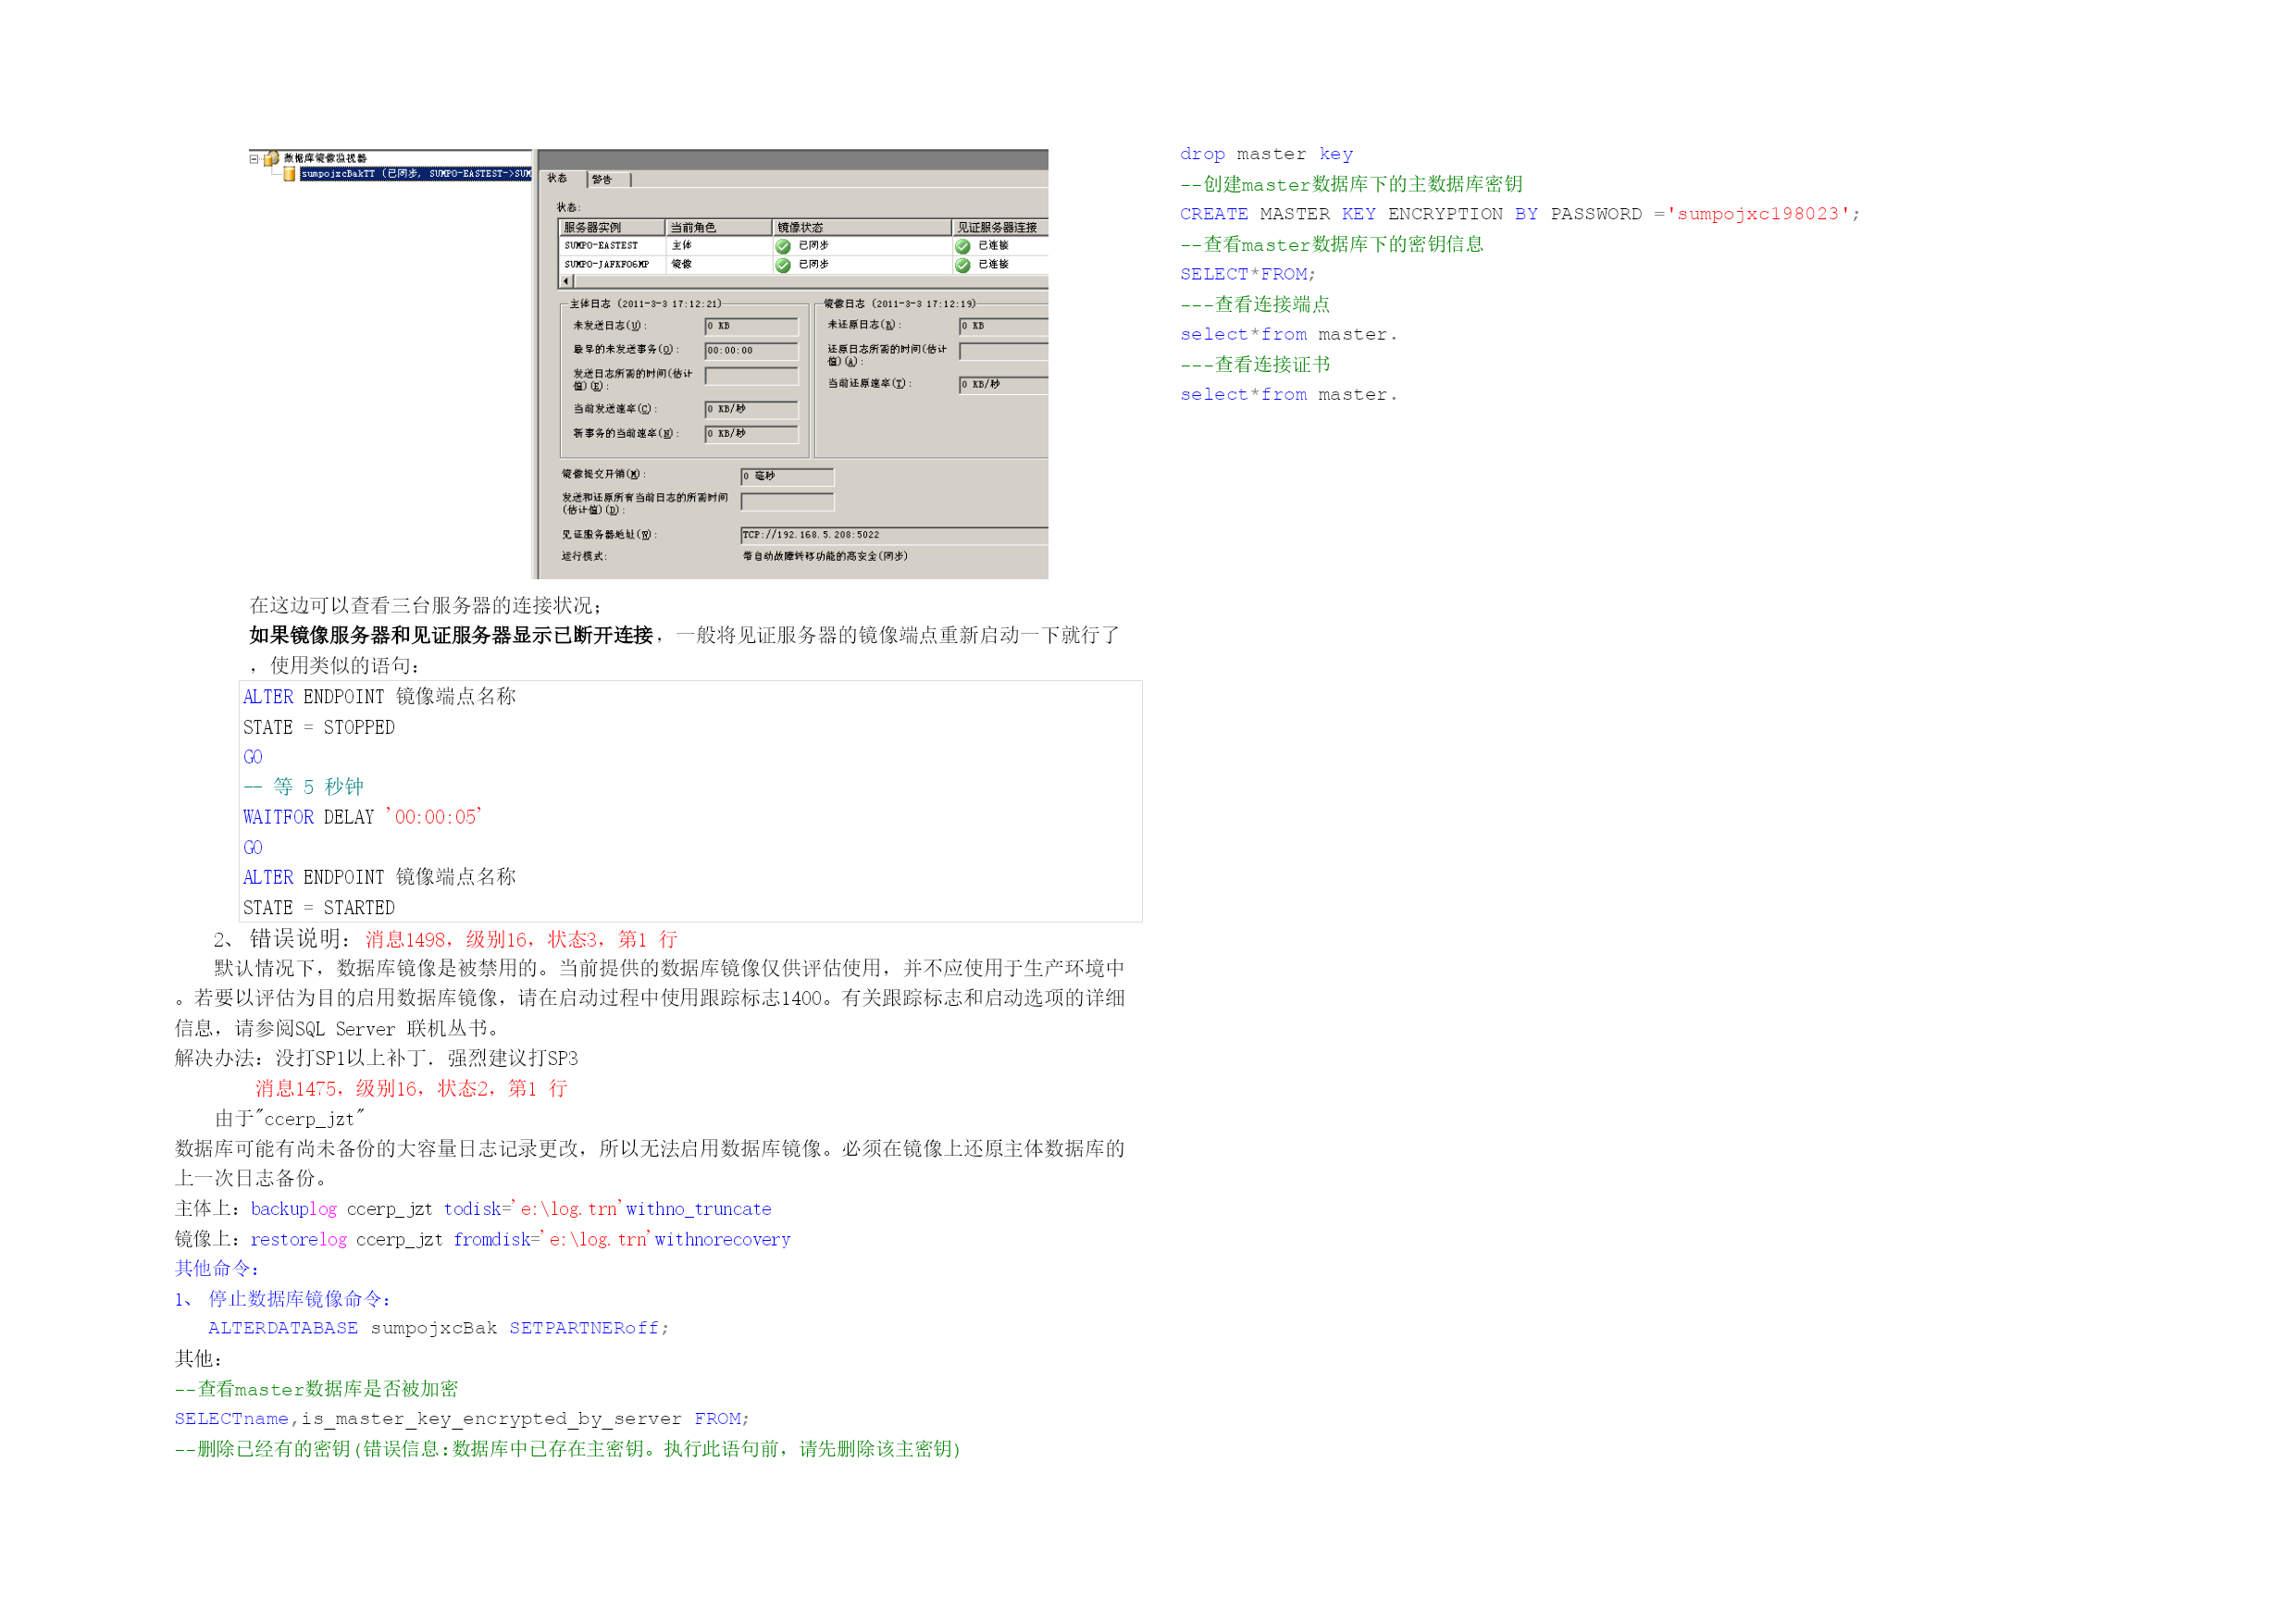Click the 新事务的当前速率 value field
The image size is (2296, 1623).
(x=751, y=434)
